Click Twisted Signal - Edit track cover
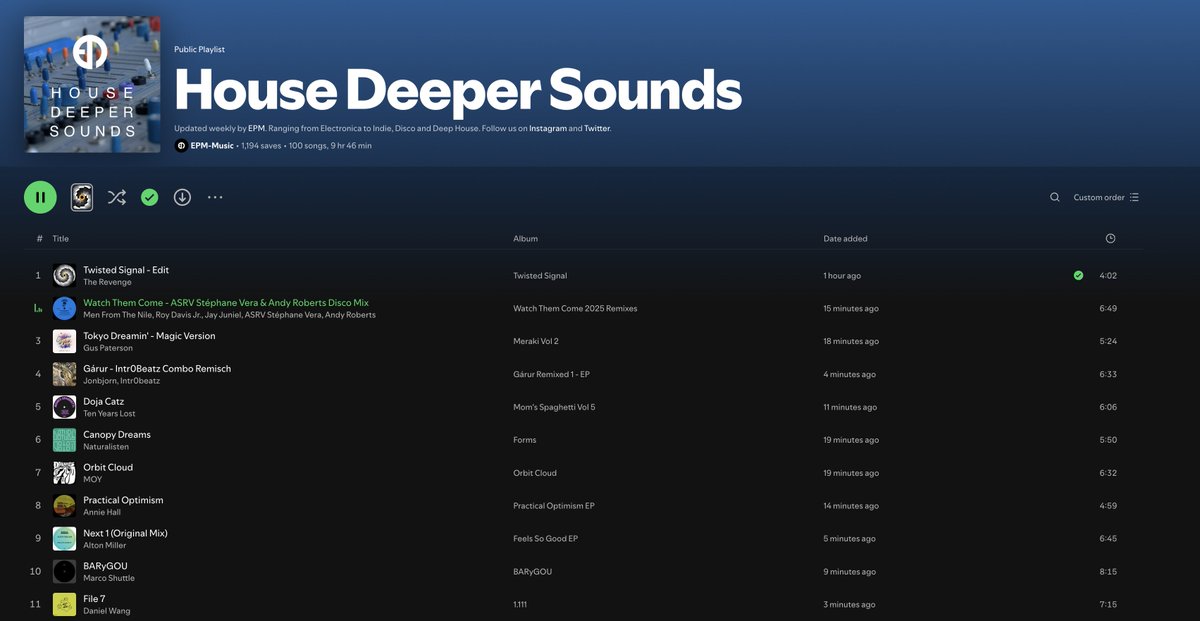 click(64, 275)
